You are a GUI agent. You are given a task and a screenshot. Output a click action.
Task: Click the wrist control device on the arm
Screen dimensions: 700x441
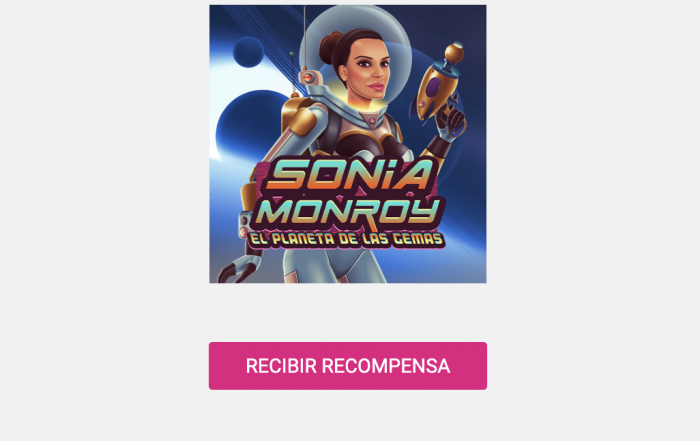(243, 225)
